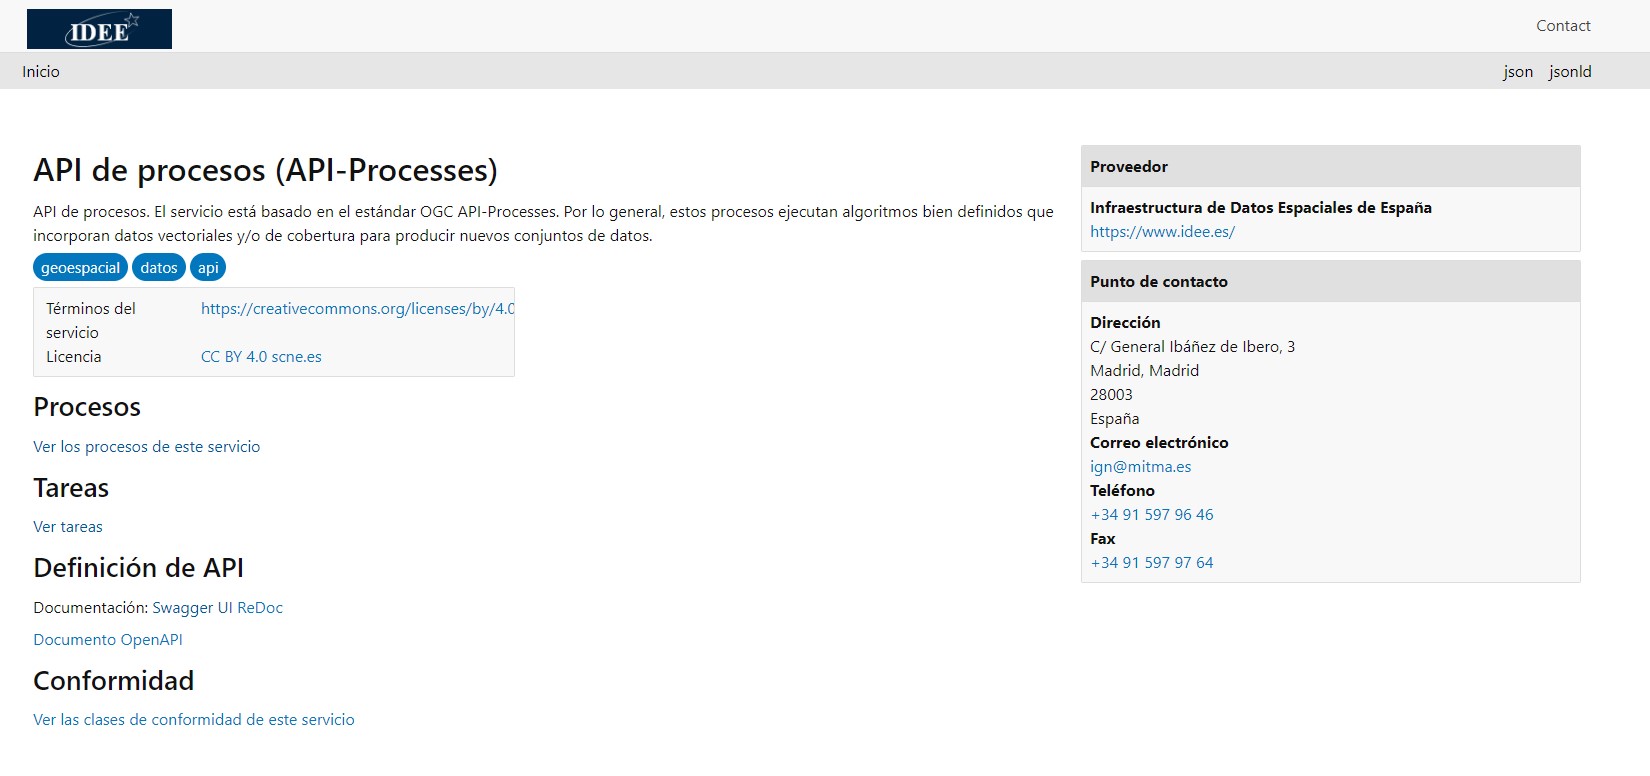Click the Teléfono label
The width and height of the screenshot is (1650, 776).
(x=1122, y=491)
